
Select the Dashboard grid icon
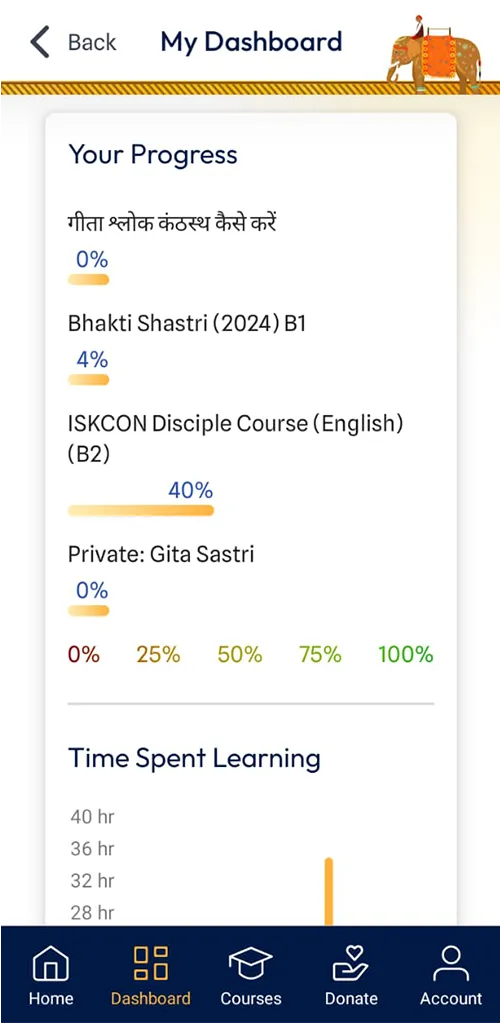point(151,963)
